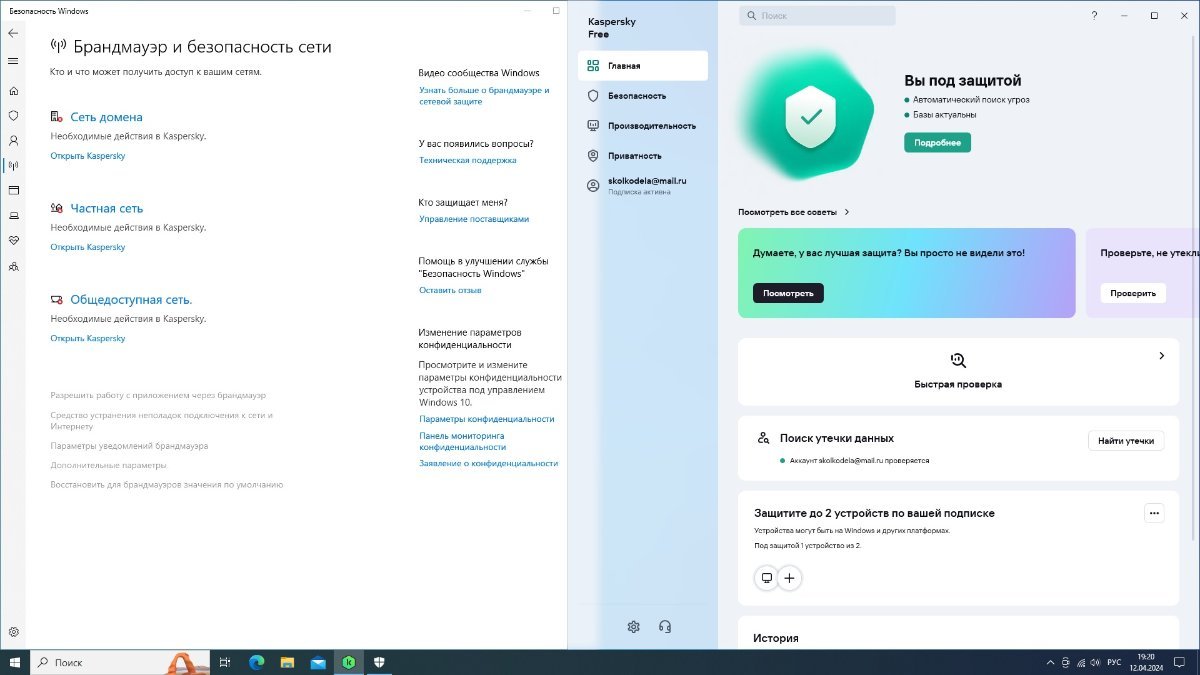Open the Безопасность section in Kaspersky
1200x675 pixels.
(643, 96)
